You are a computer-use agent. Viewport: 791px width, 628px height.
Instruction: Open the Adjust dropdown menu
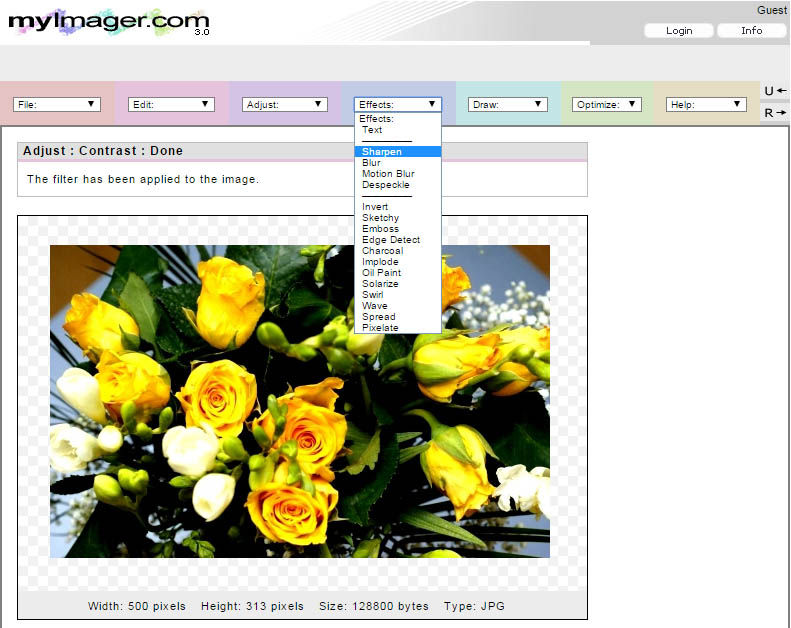[285, 104]
